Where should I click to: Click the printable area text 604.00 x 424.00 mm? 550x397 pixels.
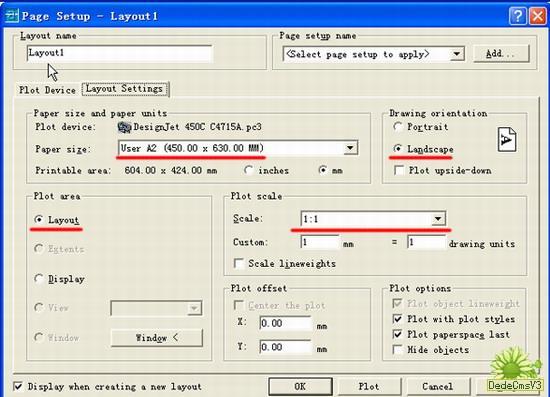coord(171,171)
